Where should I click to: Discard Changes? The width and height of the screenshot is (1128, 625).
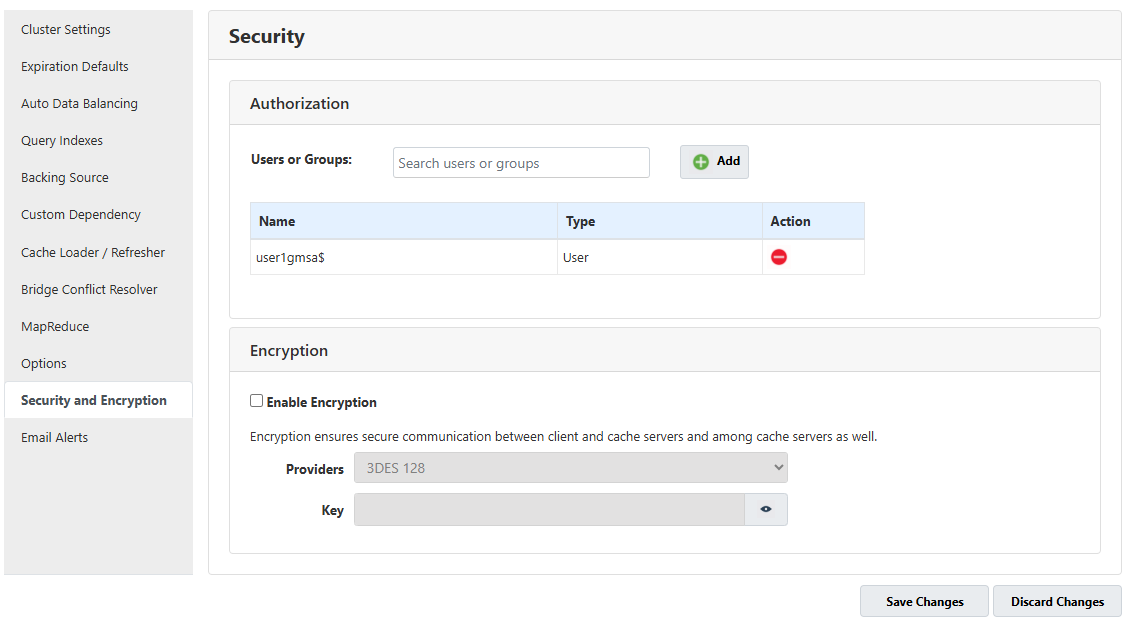point(1057,601)
